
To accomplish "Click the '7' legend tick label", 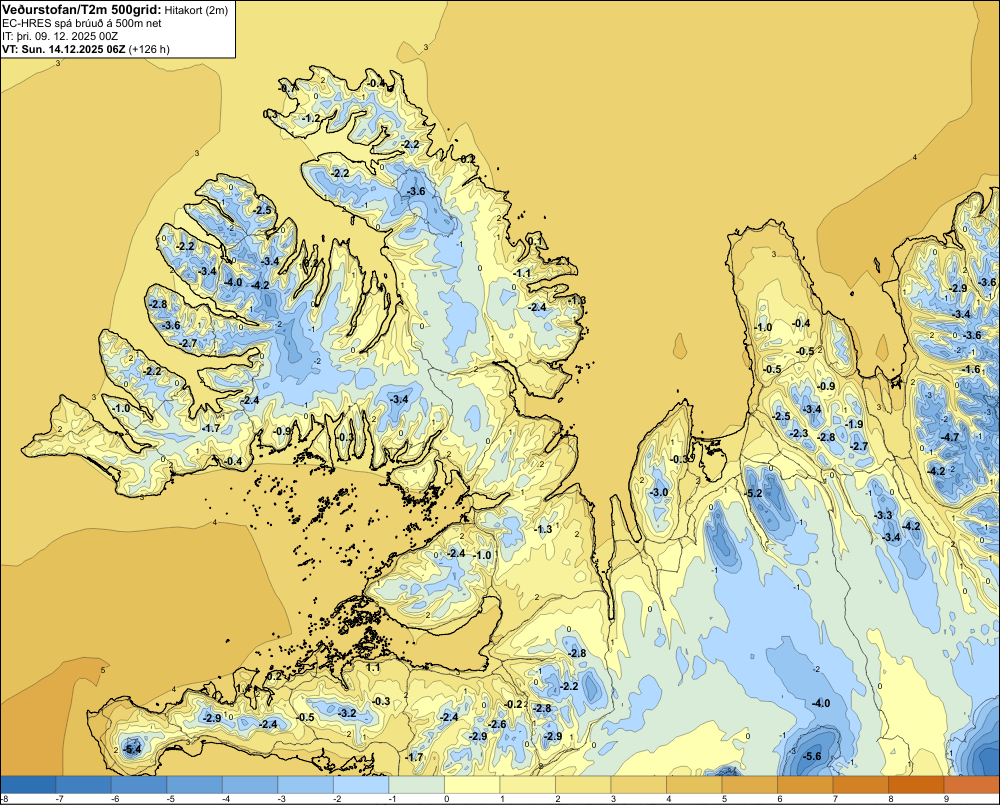I will coord(835,799).
